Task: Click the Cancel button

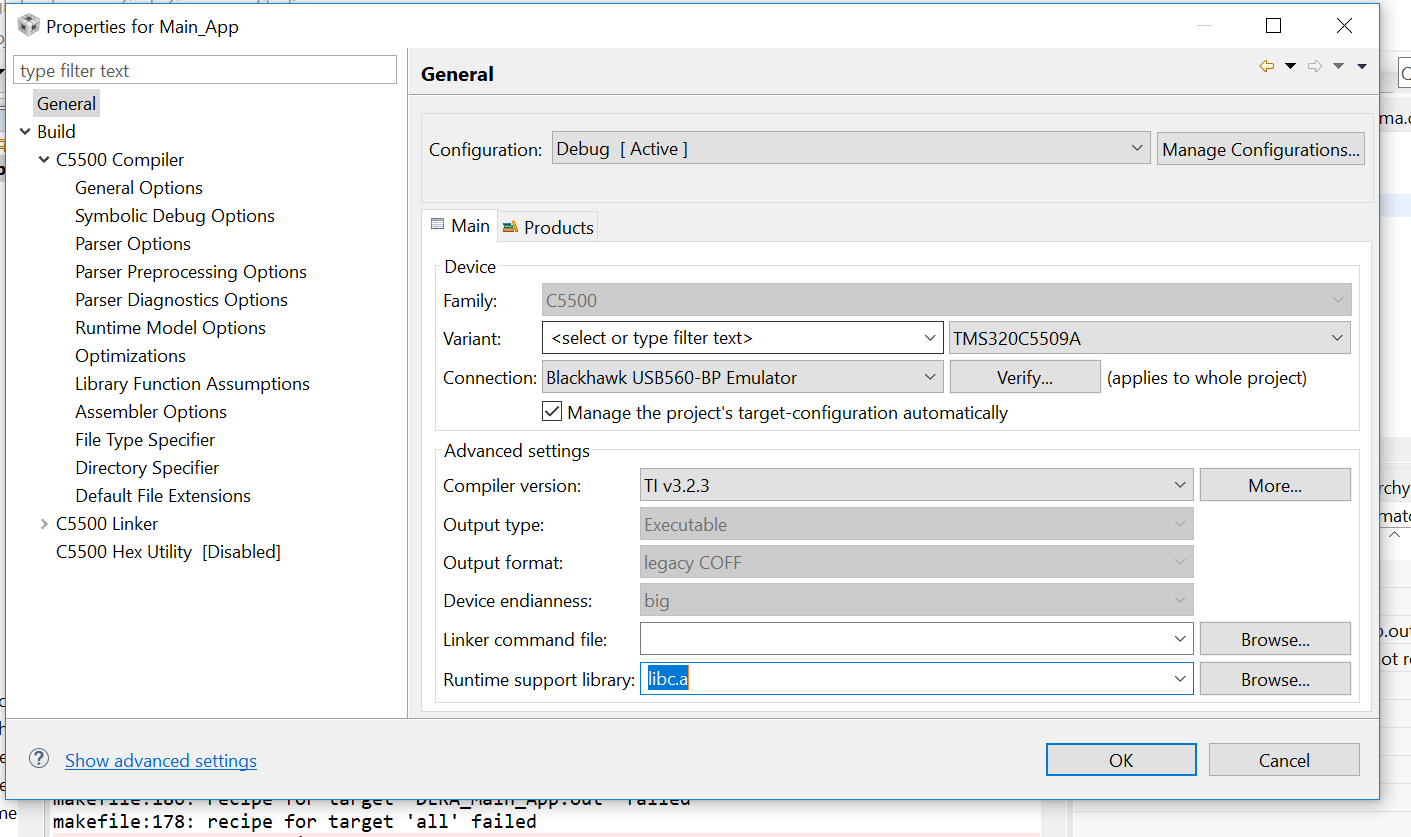Action: pos(1284,760)
